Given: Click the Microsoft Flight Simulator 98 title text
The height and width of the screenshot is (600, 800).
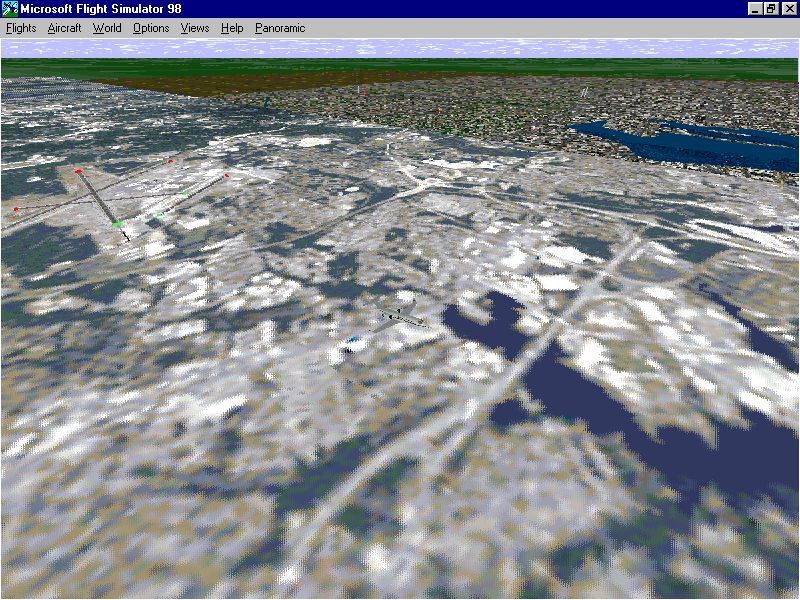Looking at the screenshot, I should [101, 9].
